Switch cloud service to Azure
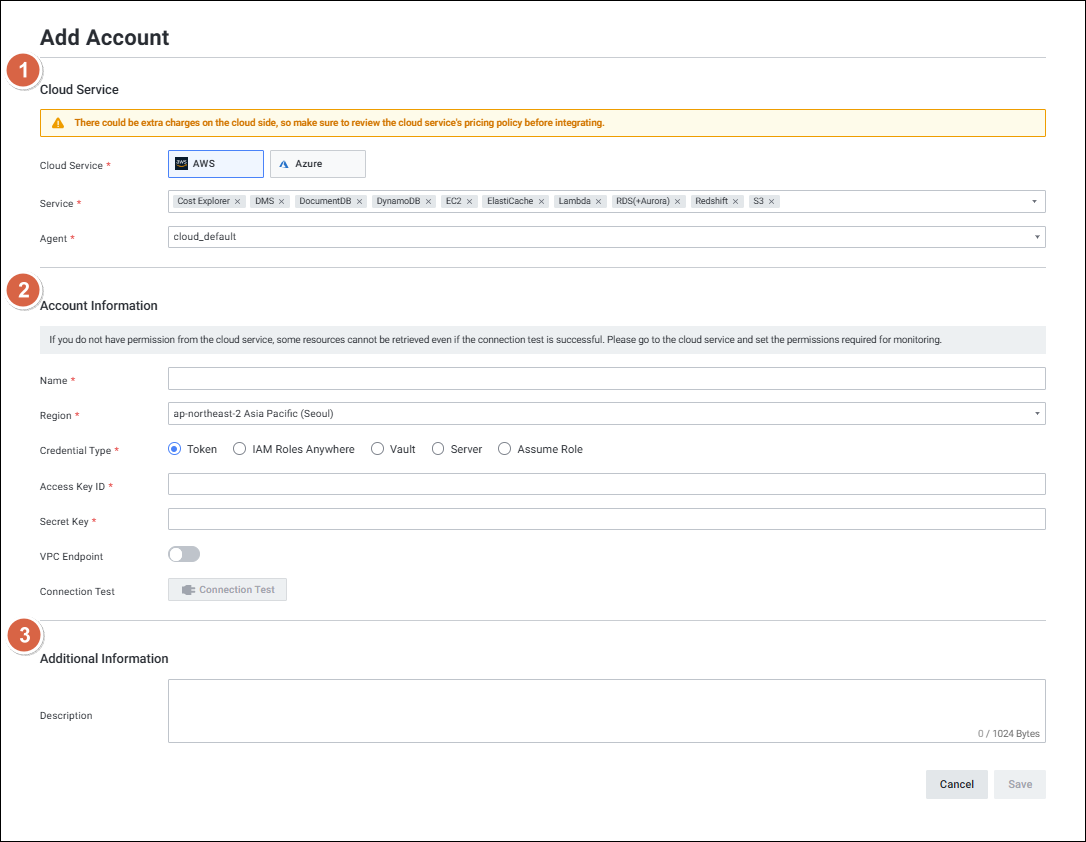Image resolution: width=1086 pixels, height=842 pixels. click(318, 164)
